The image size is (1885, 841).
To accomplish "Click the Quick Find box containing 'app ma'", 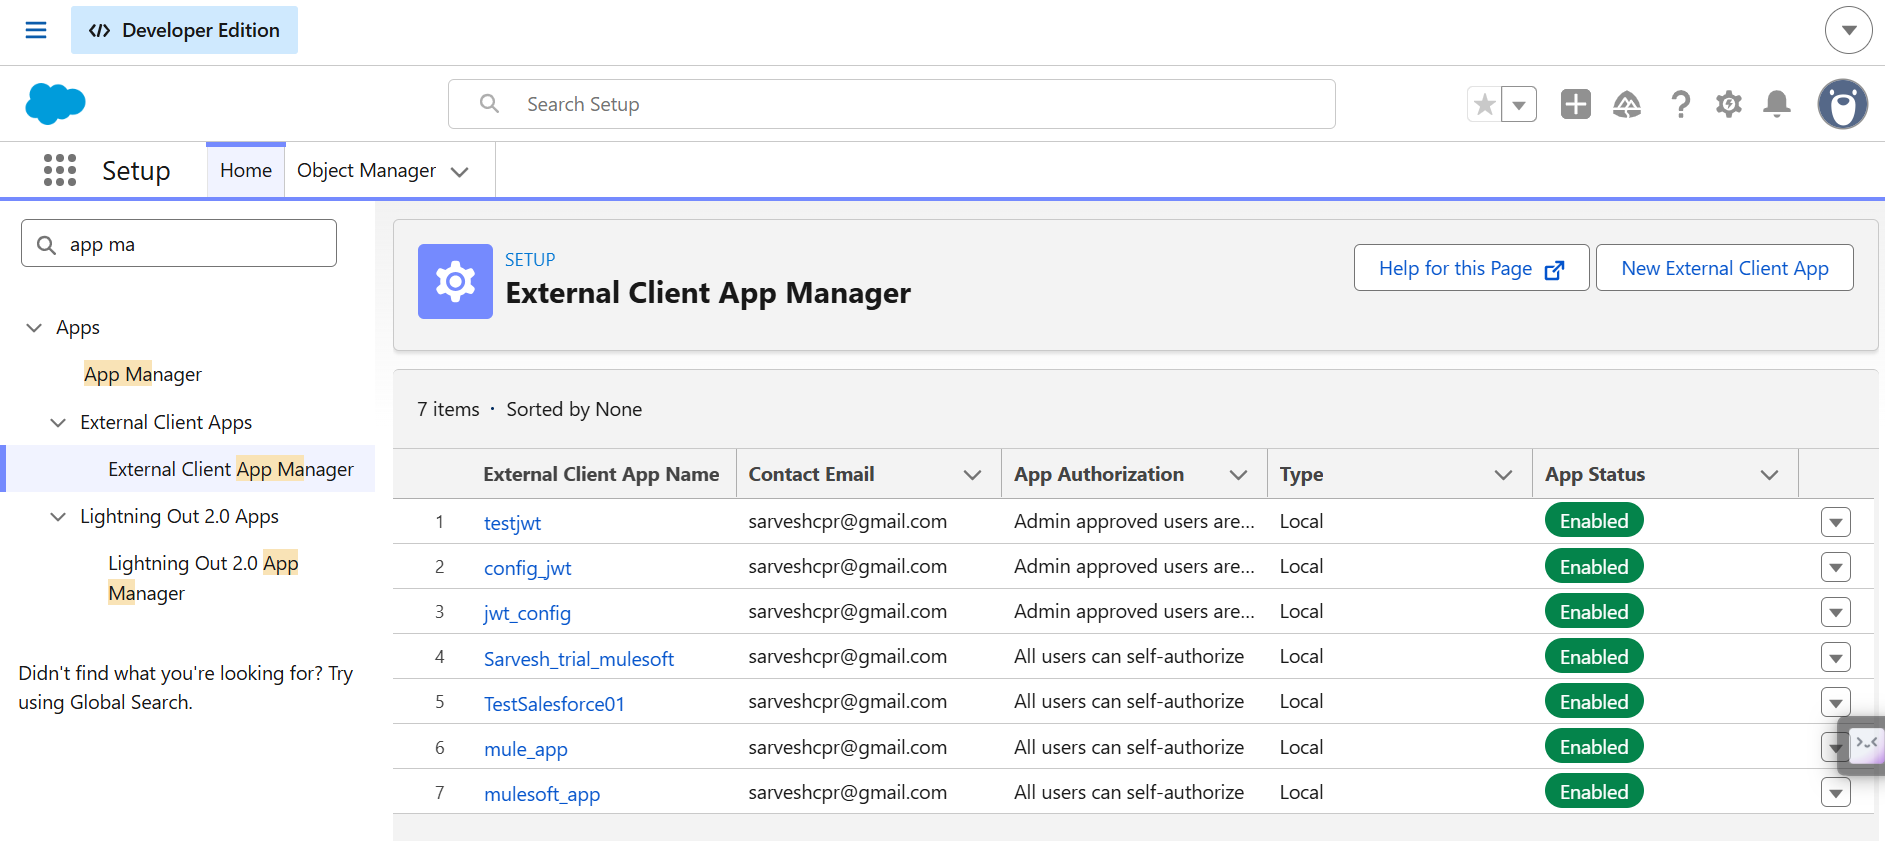I will click(179, 243).
